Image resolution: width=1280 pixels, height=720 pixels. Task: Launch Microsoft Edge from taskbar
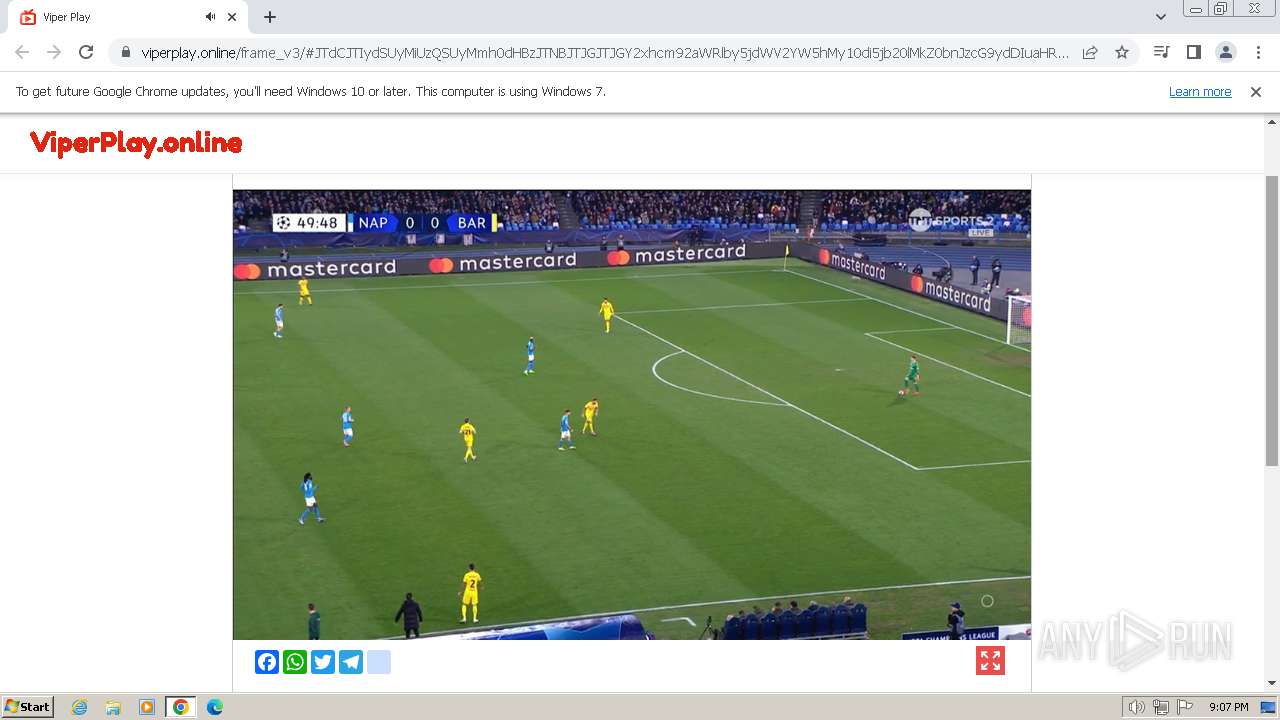tap(215, 707)
